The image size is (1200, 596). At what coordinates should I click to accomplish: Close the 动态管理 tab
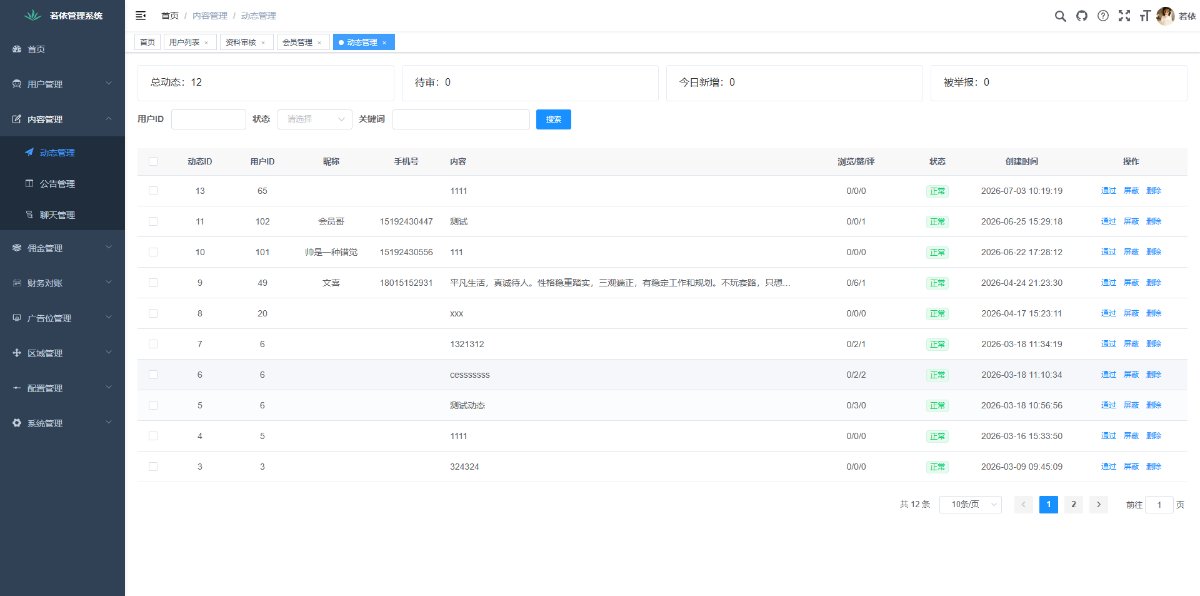384,43
